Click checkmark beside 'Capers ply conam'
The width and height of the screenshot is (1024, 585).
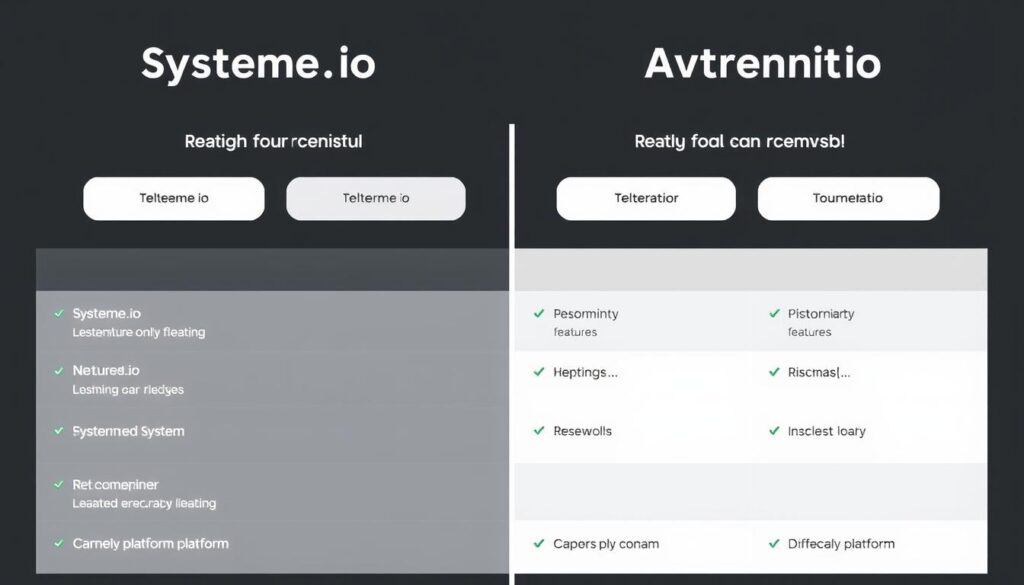pyautogui.click(x=539, y=543)
